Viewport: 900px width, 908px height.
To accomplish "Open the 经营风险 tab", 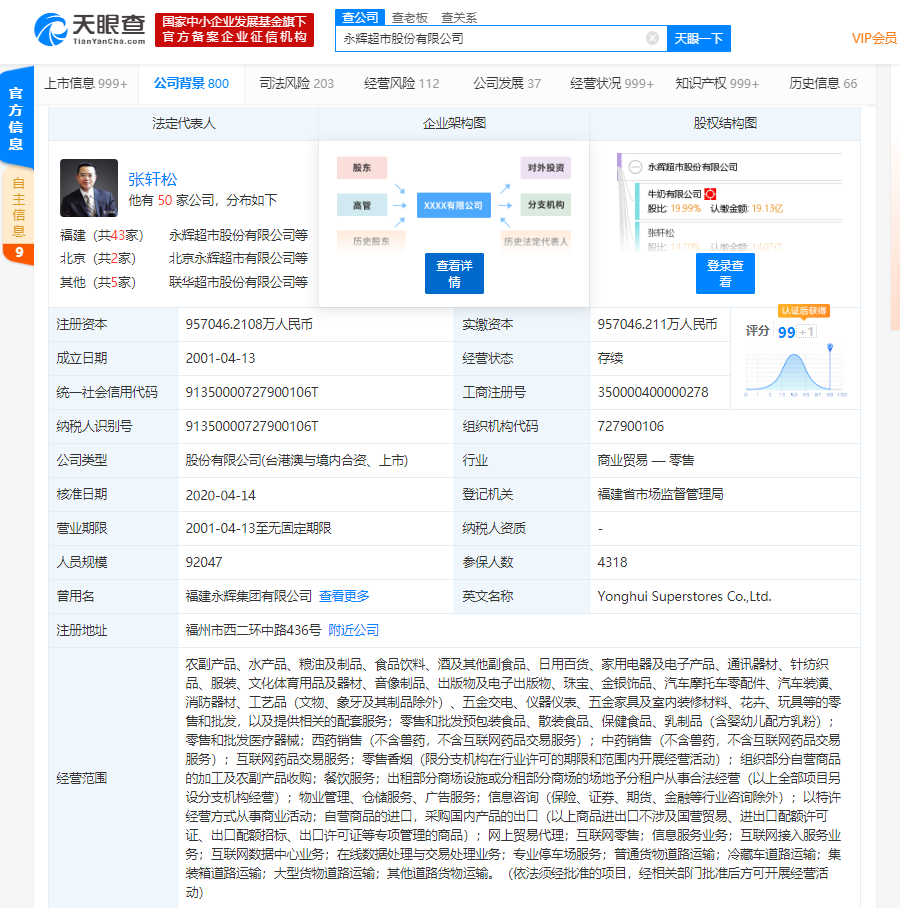I will pyautogui.click(x=401, y=83).
